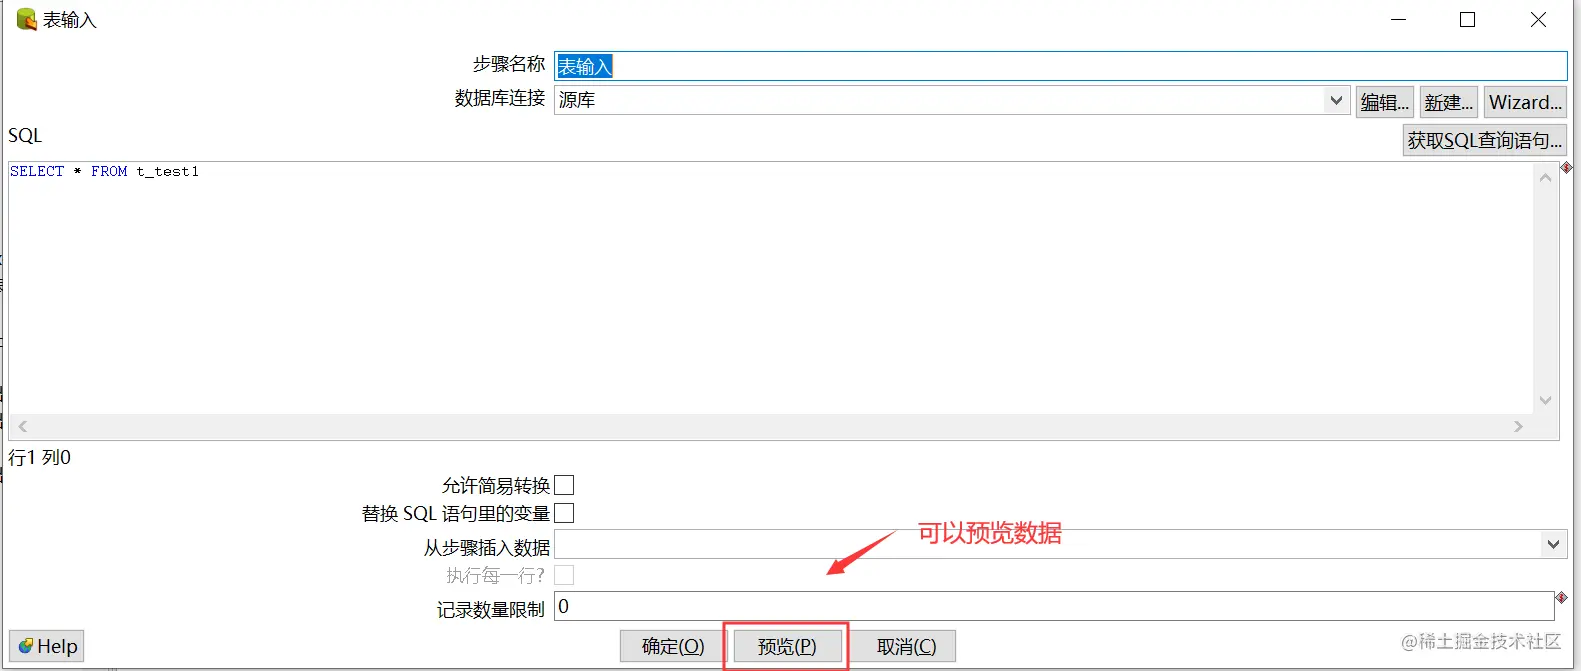Focus the 步骤名称 input field
The image size is (1581, 671).
point(1061,66)
